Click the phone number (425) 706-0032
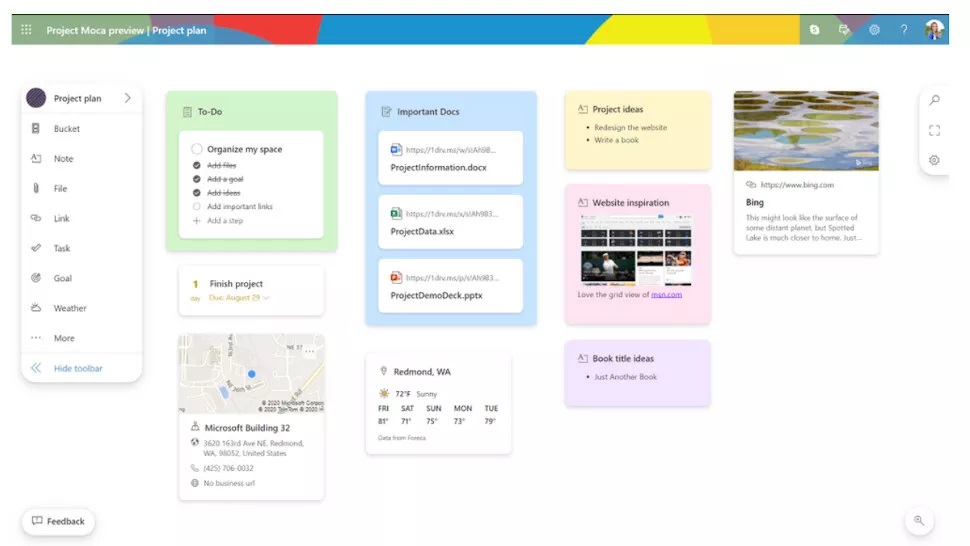970x546 pixels. tap(228, 468)
